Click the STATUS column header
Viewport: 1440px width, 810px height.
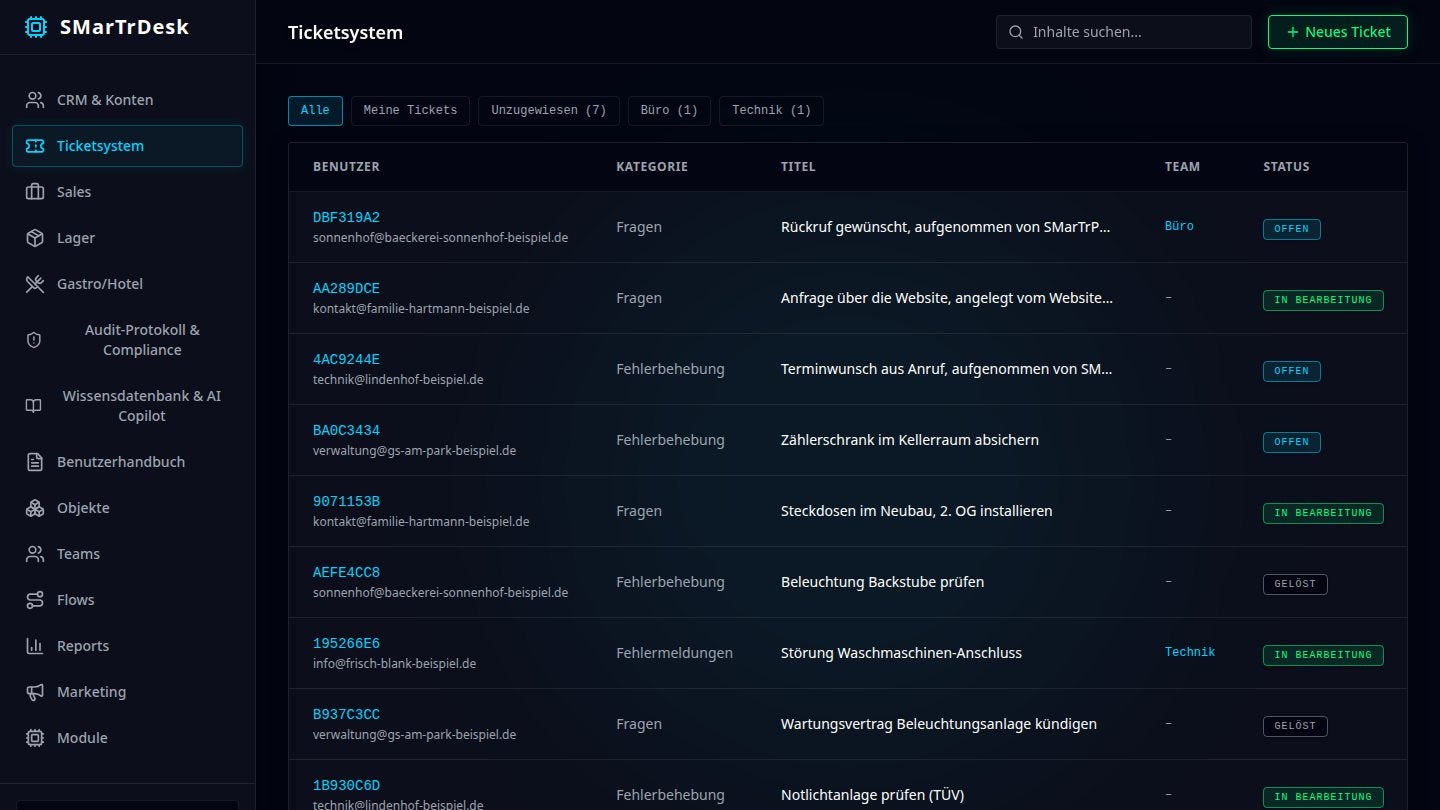click(1286, 167)
